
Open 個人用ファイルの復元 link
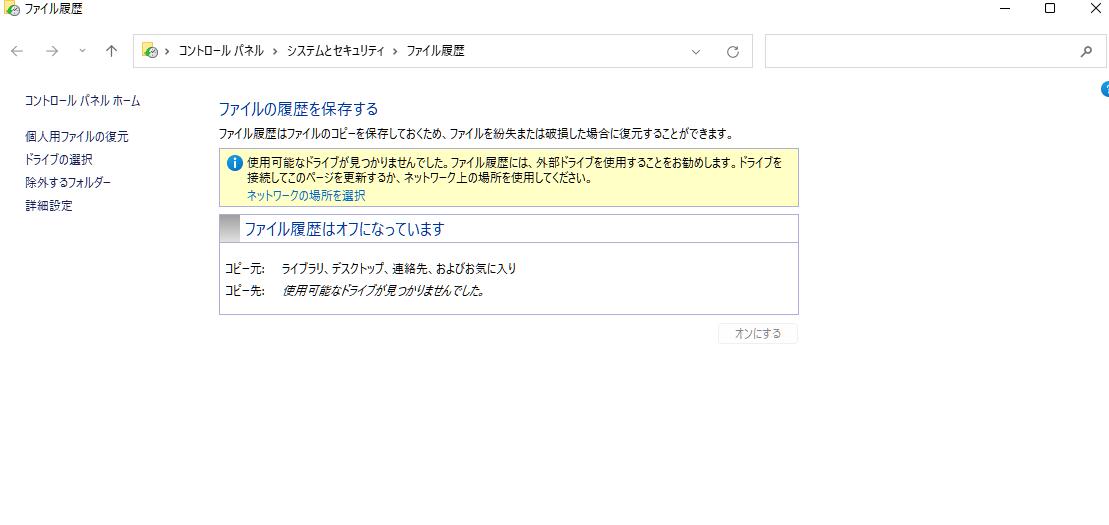pyautogui.click(x=76, y=137)
